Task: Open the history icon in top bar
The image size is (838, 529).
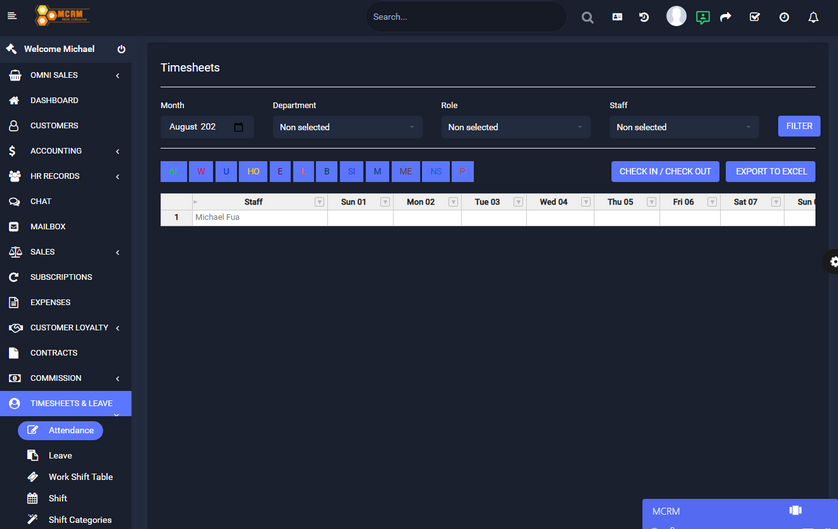Action: coord(644,17)
